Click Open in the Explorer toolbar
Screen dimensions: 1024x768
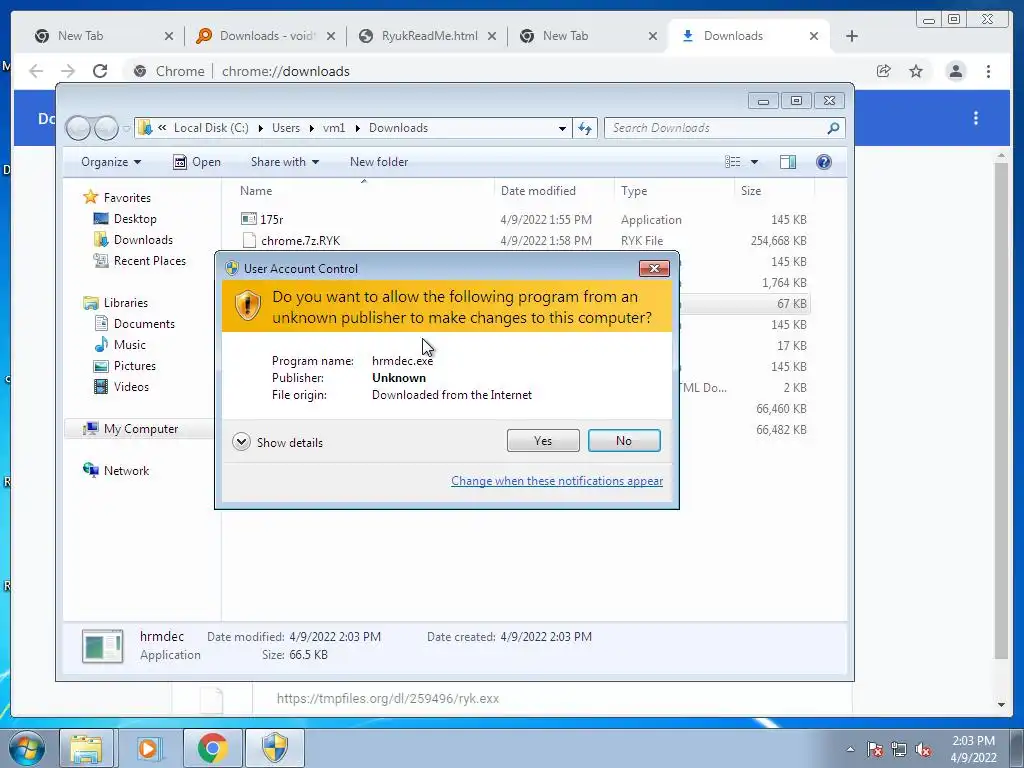click(197, 162)
